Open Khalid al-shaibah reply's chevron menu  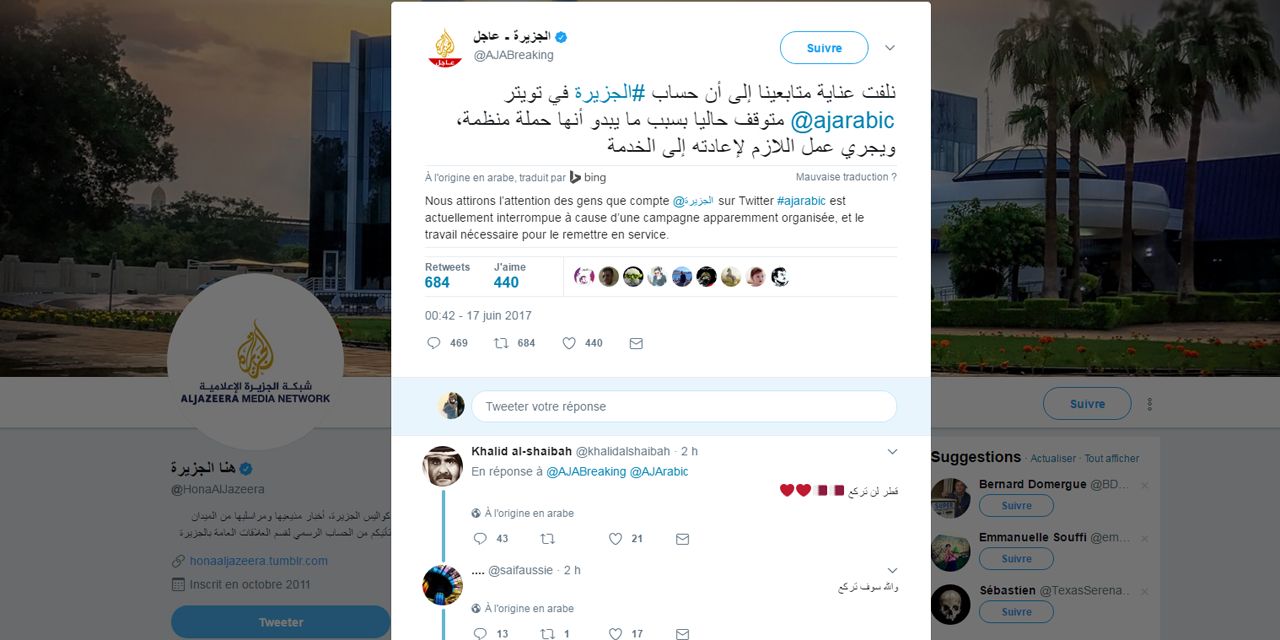click(x=892, y=452)
